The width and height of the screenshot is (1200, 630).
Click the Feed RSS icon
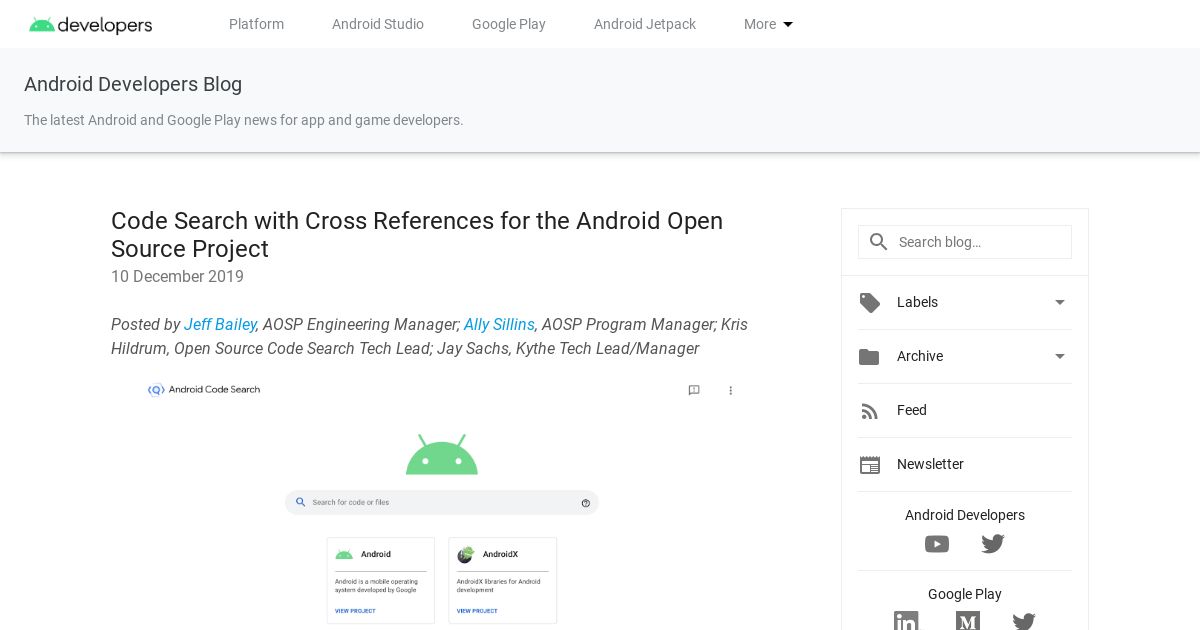(x=870, y=411)
